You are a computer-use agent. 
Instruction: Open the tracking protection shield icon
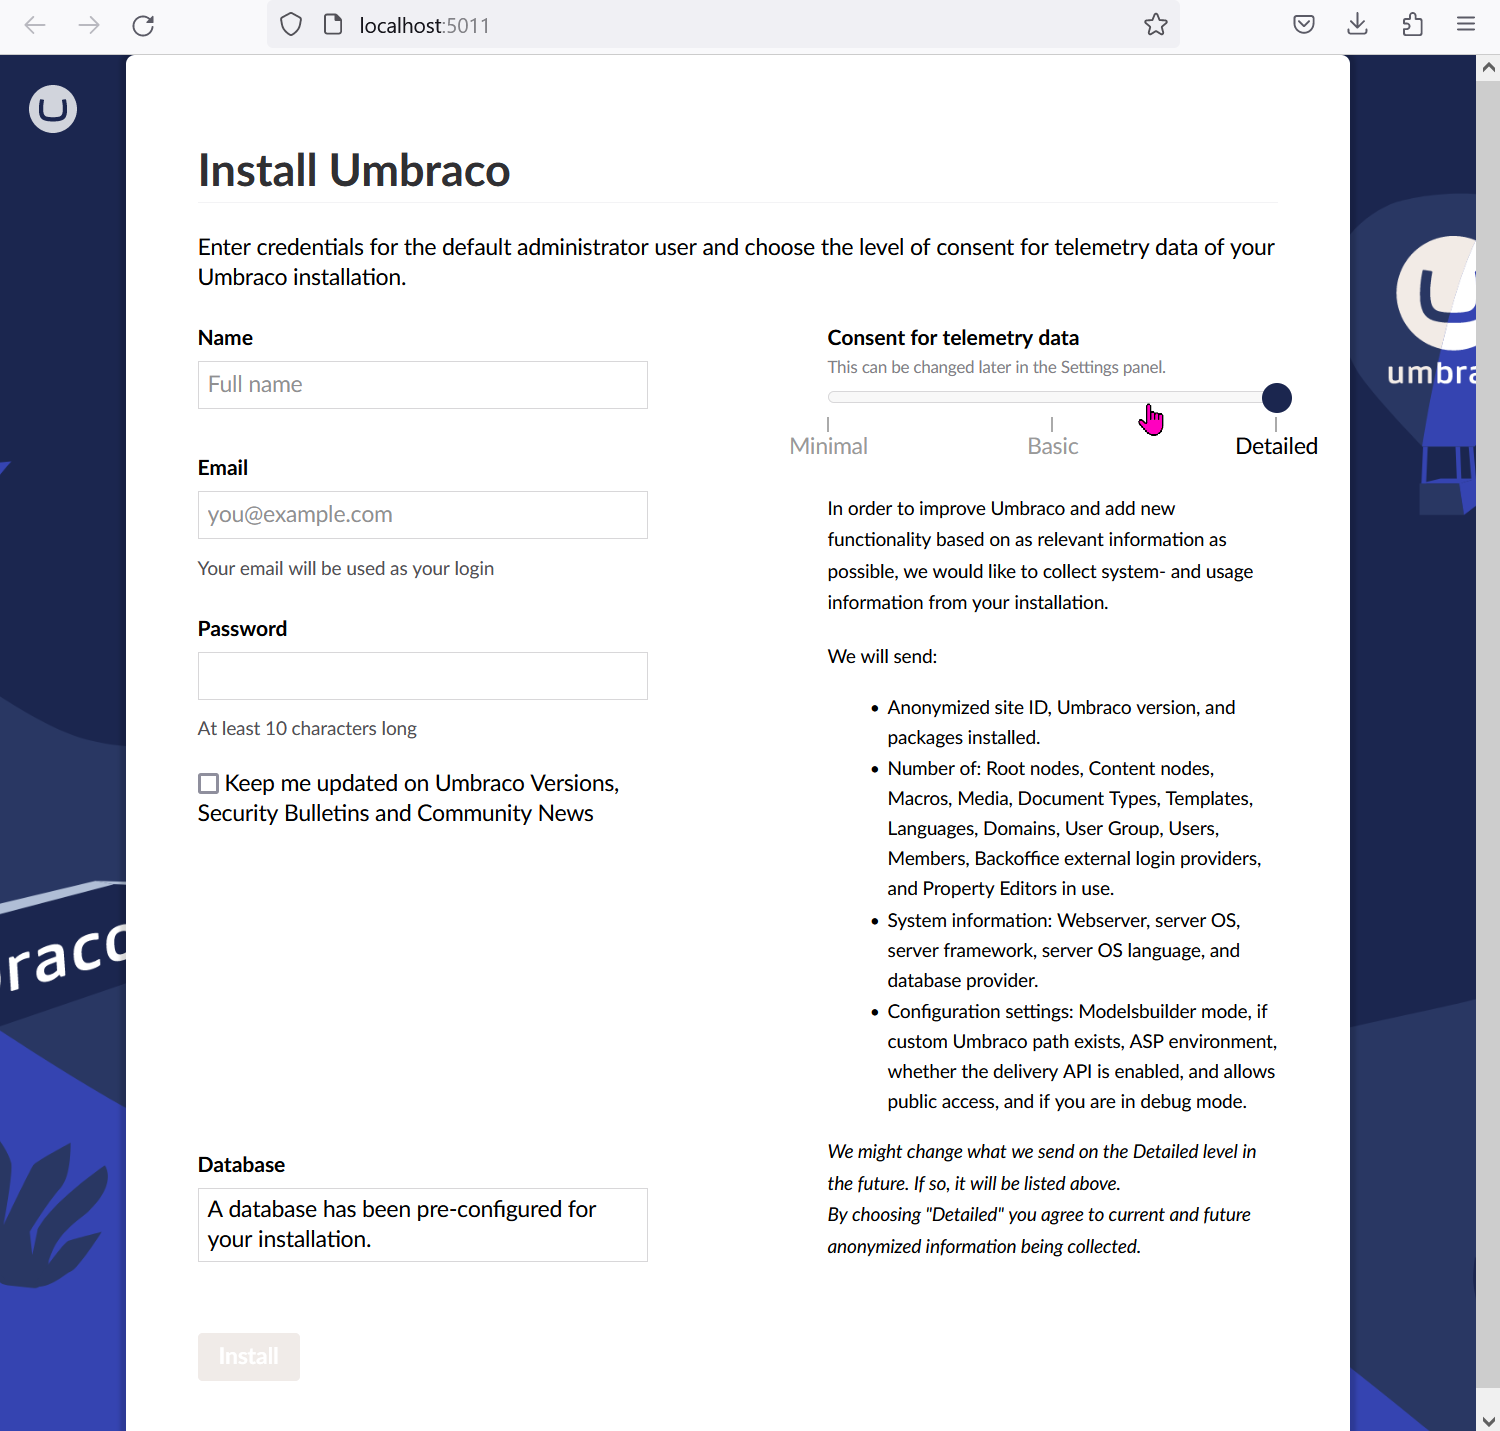pyautogui.click(x=291, y=25)
